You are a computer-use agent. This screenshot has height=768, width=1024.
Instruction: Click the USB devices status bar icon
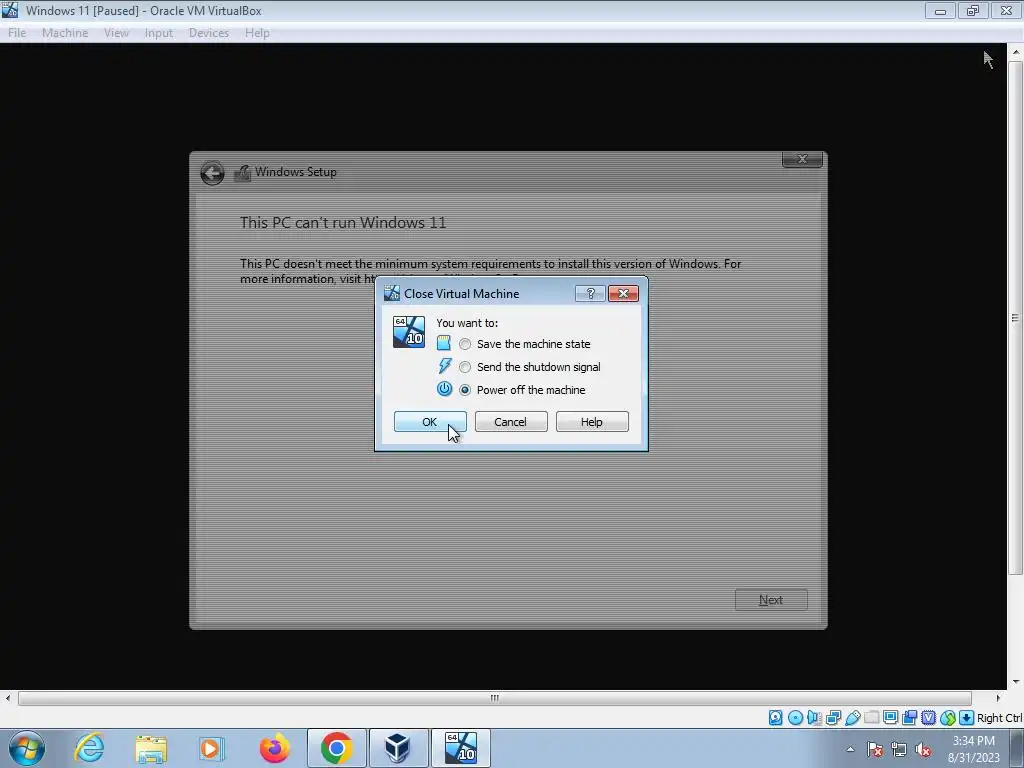coord(852,718)
